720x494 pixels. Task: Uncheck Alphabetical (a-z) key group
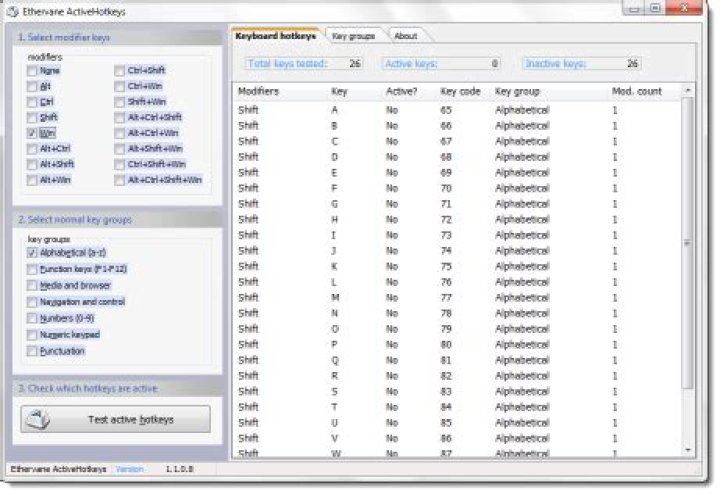point(32,253)
